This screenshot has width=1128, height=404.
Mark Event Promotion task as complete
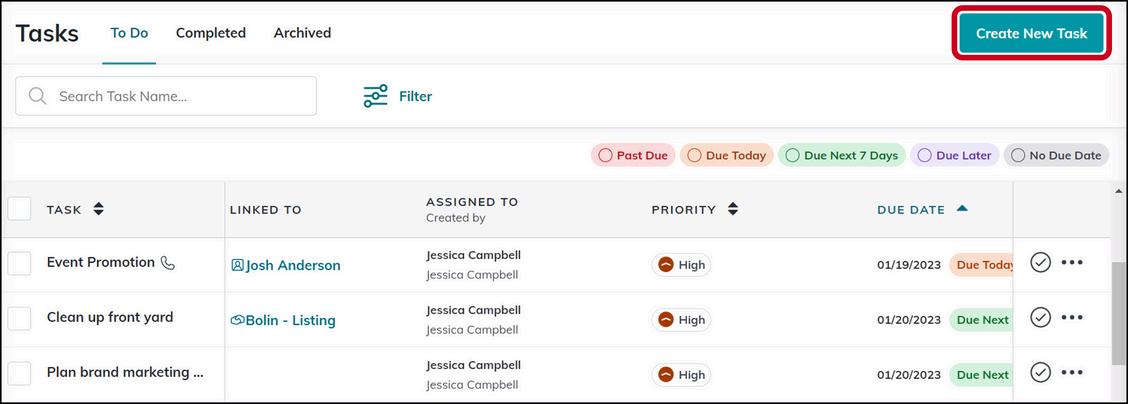coord(1040,263)
